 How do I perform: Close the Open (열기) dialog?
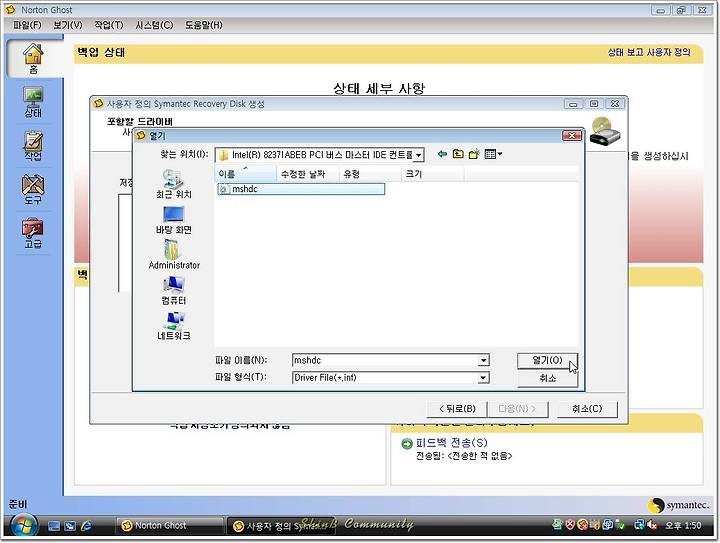572,135
